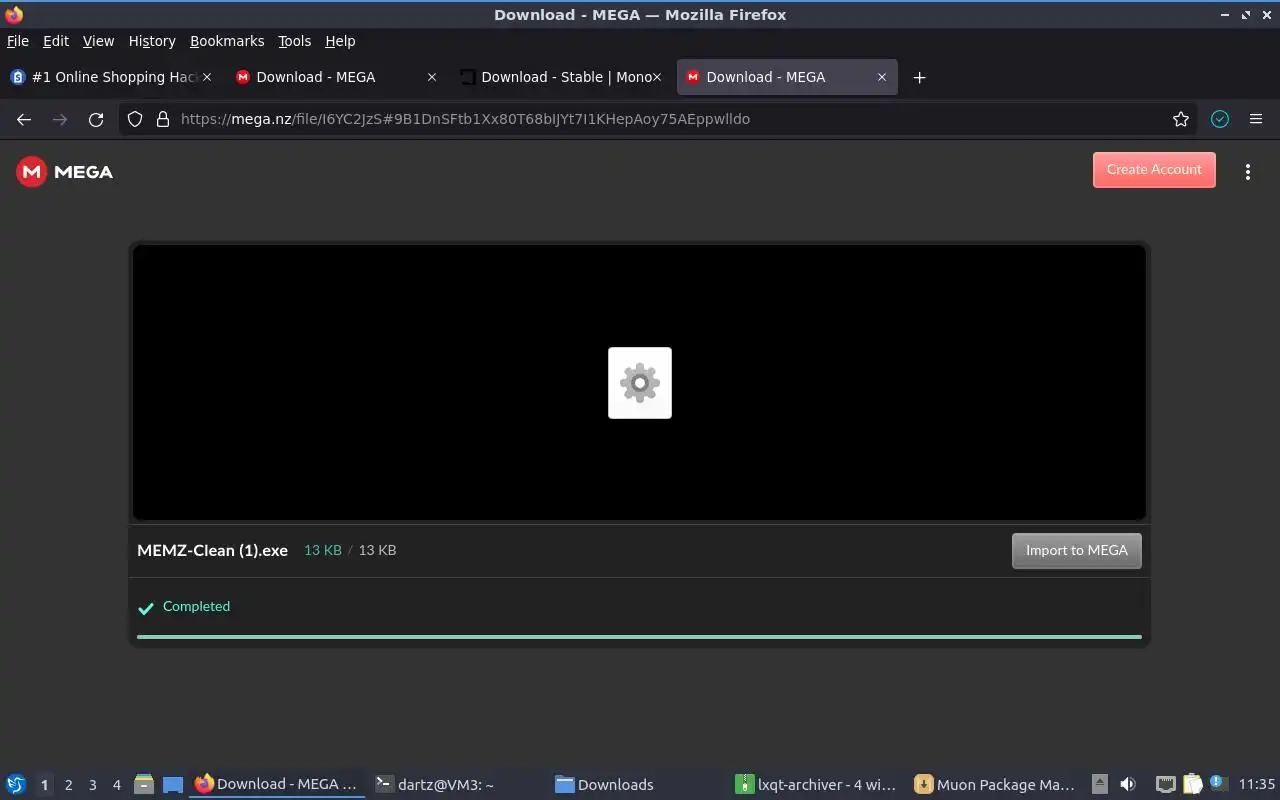1280x800 pixels.
Task: Minimize the Firefox window
Action: [x=1225, y=15]
